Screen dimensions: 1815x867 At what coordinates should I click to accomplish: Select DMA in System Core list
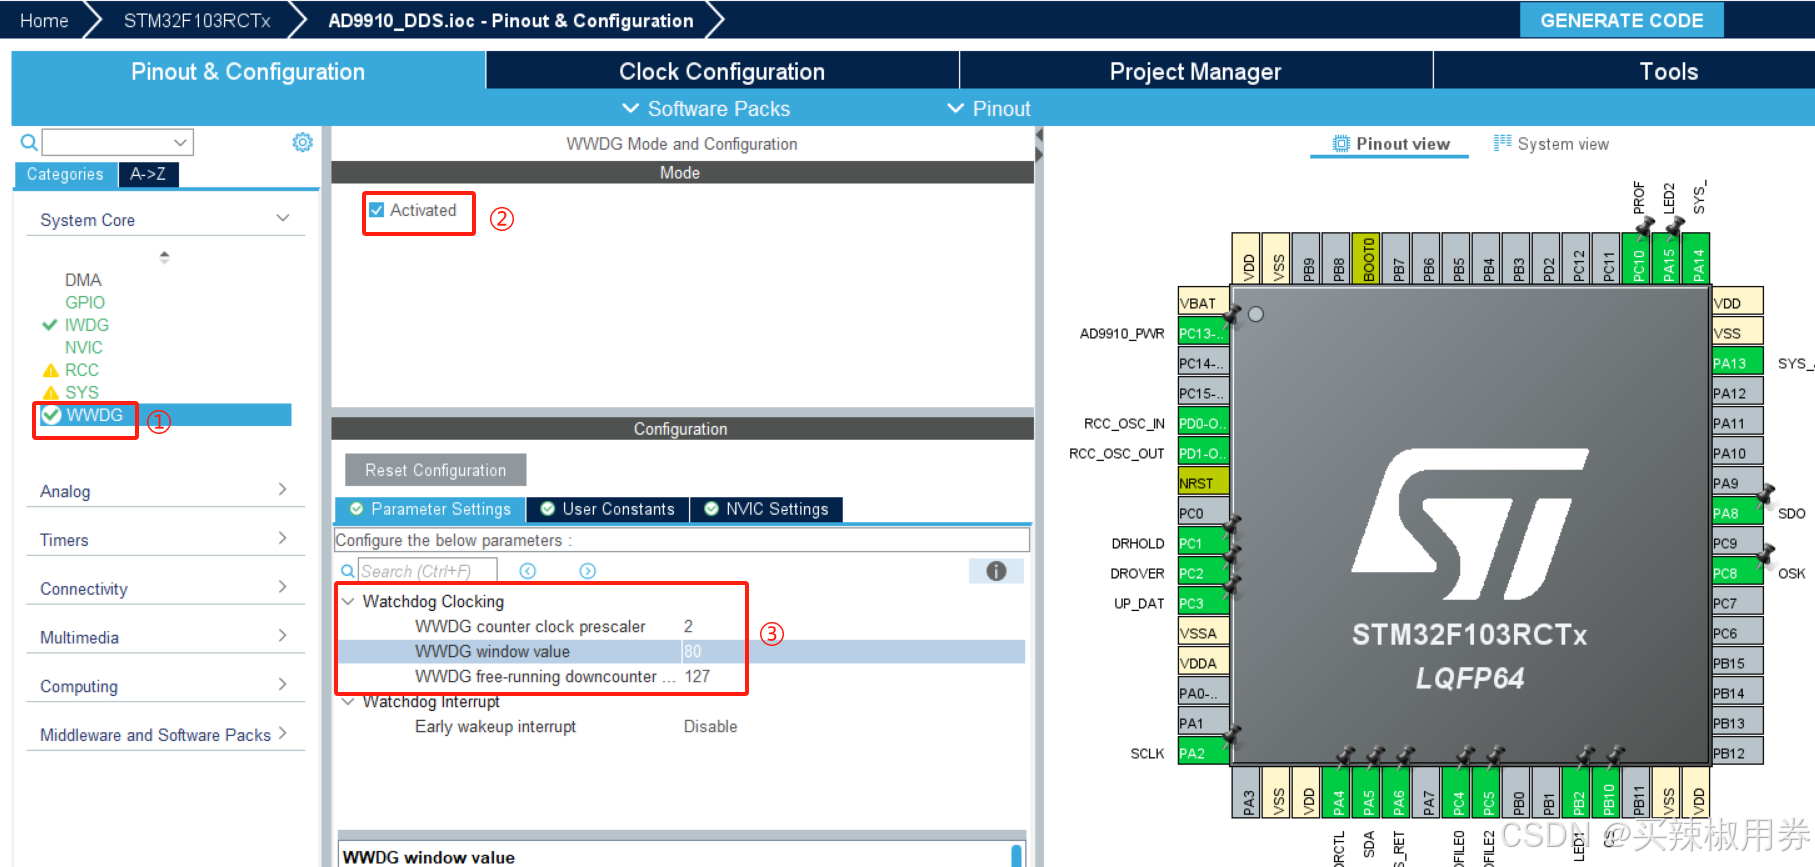click(x=83, y=280)
